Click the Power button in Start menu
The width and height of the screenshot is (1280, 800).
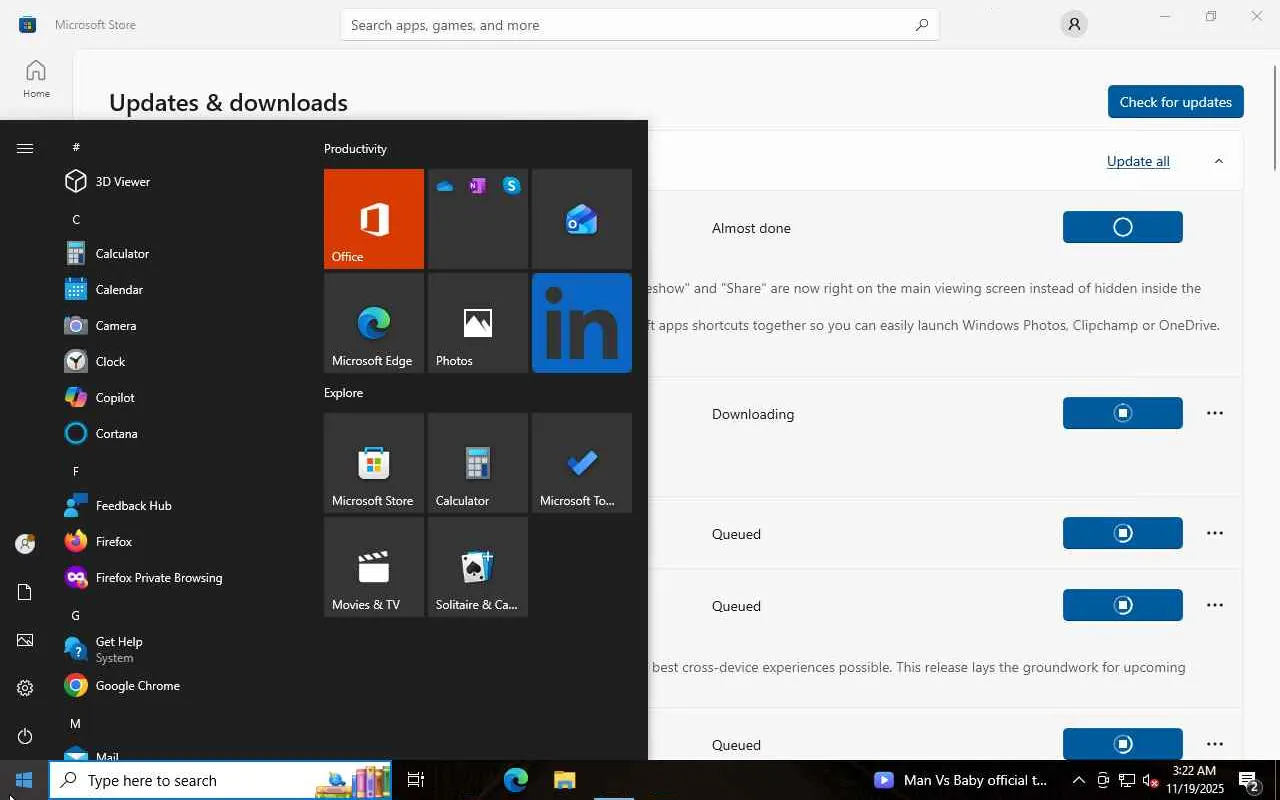coord(25,736)
